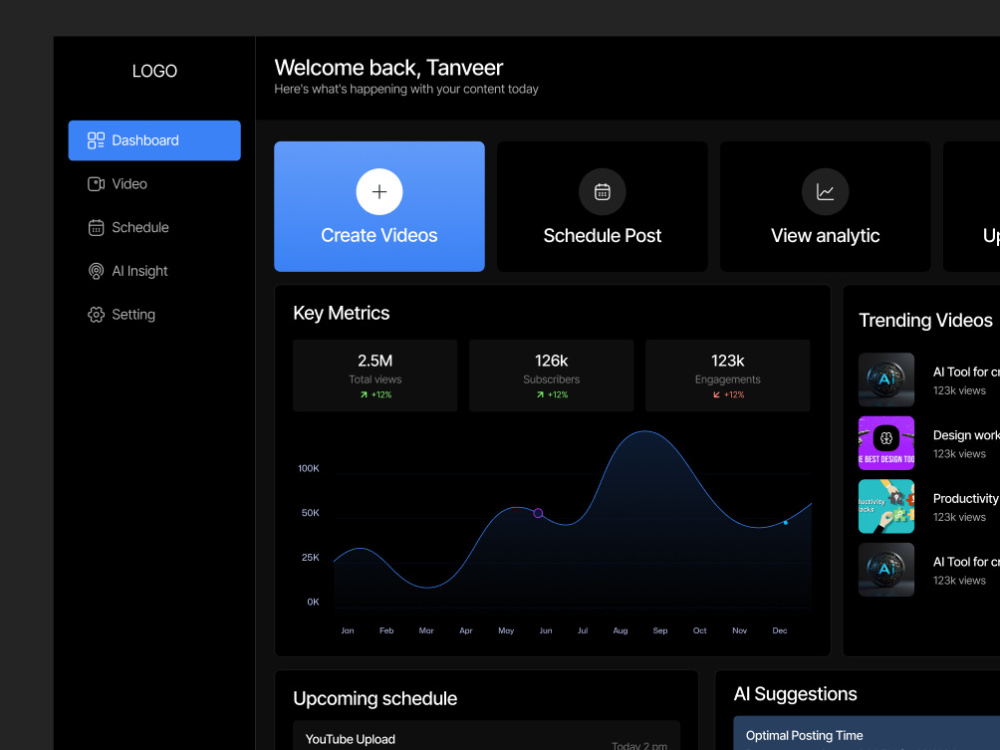Click the View analytic card
Viewport: 1000px width, 750px height.
[825, 207]
